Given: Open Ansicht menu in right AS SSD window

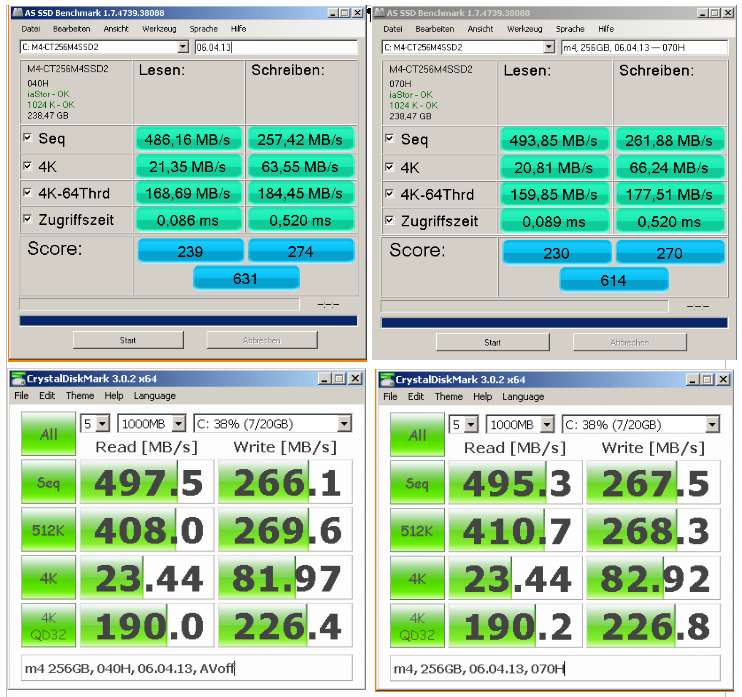Looking at the screenshot, I should (480, 29).
